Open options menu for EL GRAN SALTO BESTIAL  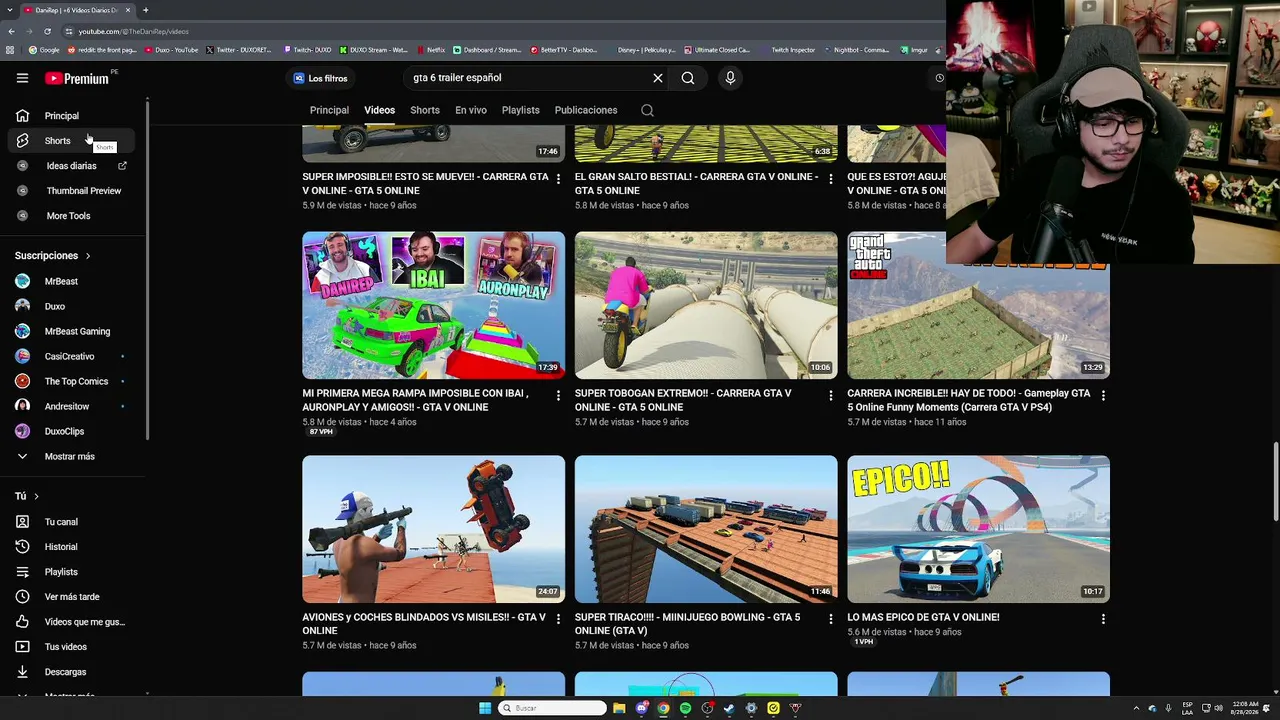click(830, 179)
